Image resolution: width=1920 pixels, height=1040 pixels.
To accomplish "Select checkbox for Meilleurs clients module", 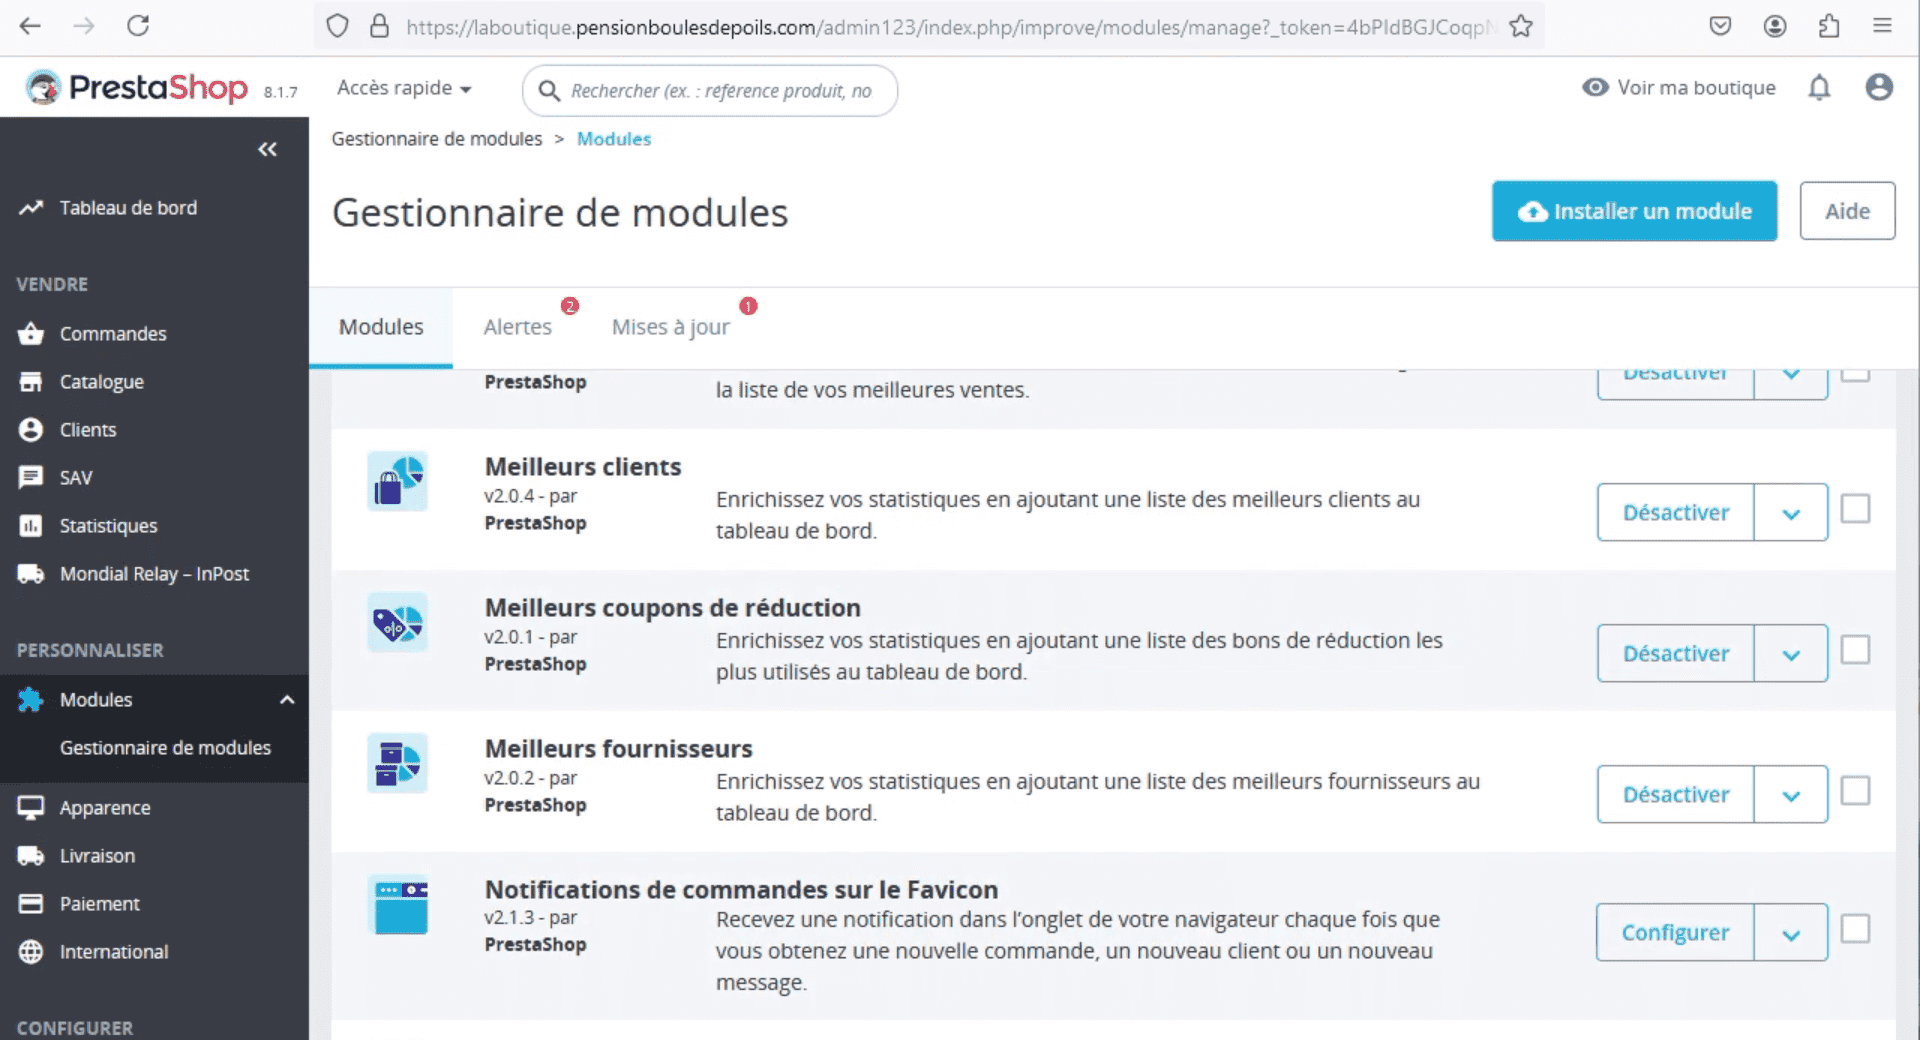I will click(1855, 509).
